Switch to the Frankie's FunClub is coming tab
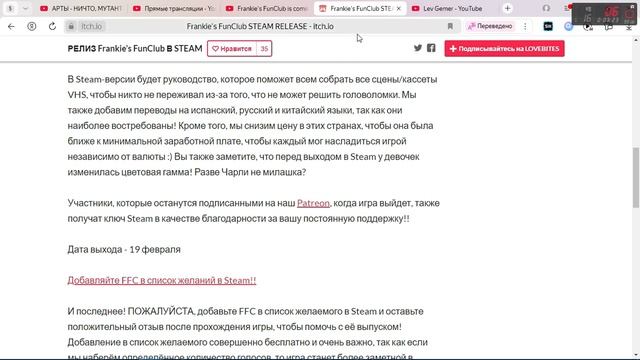640x360 pixels. pyautogui.click(x=267, y=8)
